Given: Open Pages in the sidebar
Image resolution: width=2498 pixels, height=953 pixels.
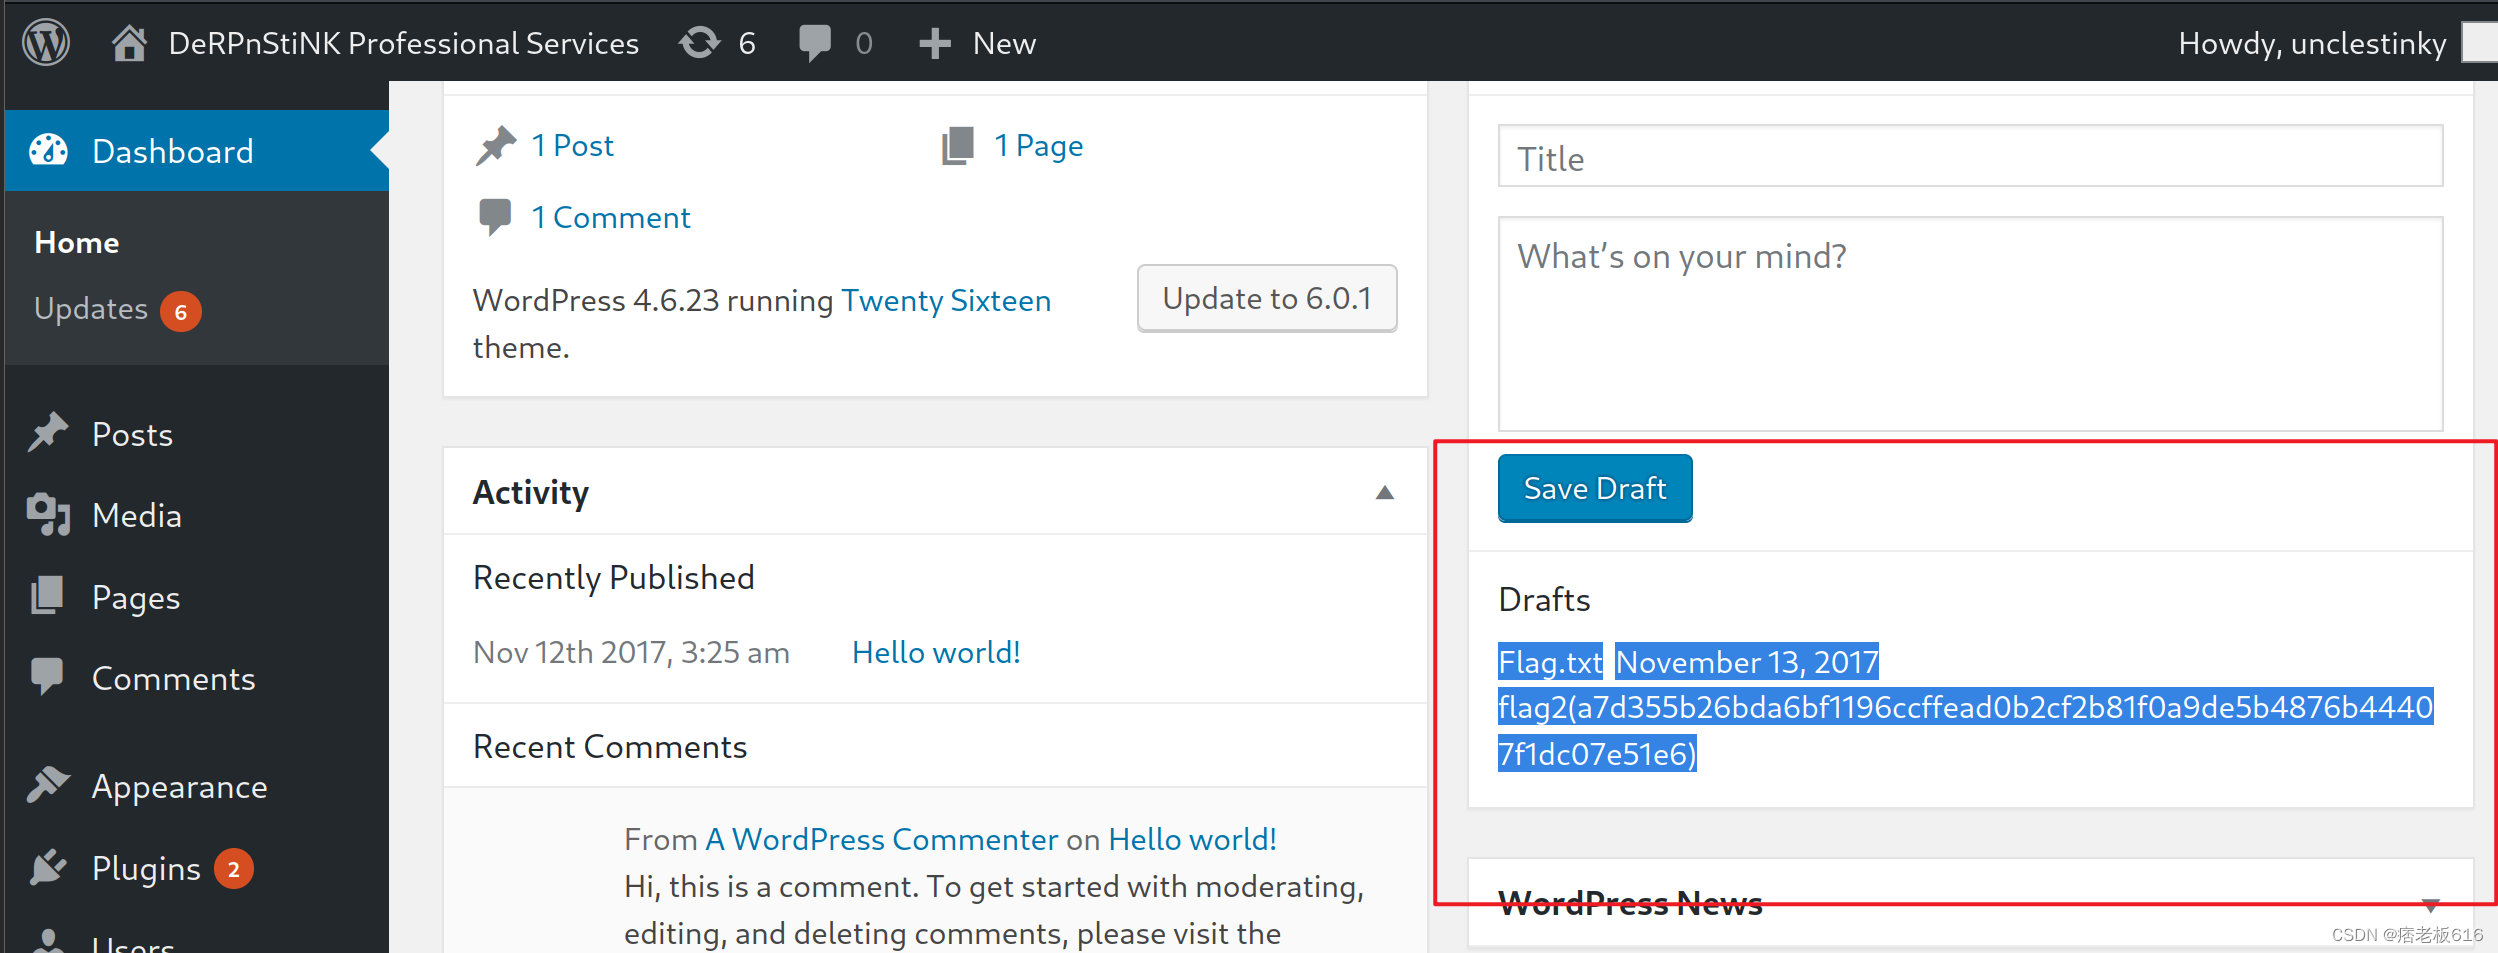Looking at the screenshot, I should pos(136,598).
